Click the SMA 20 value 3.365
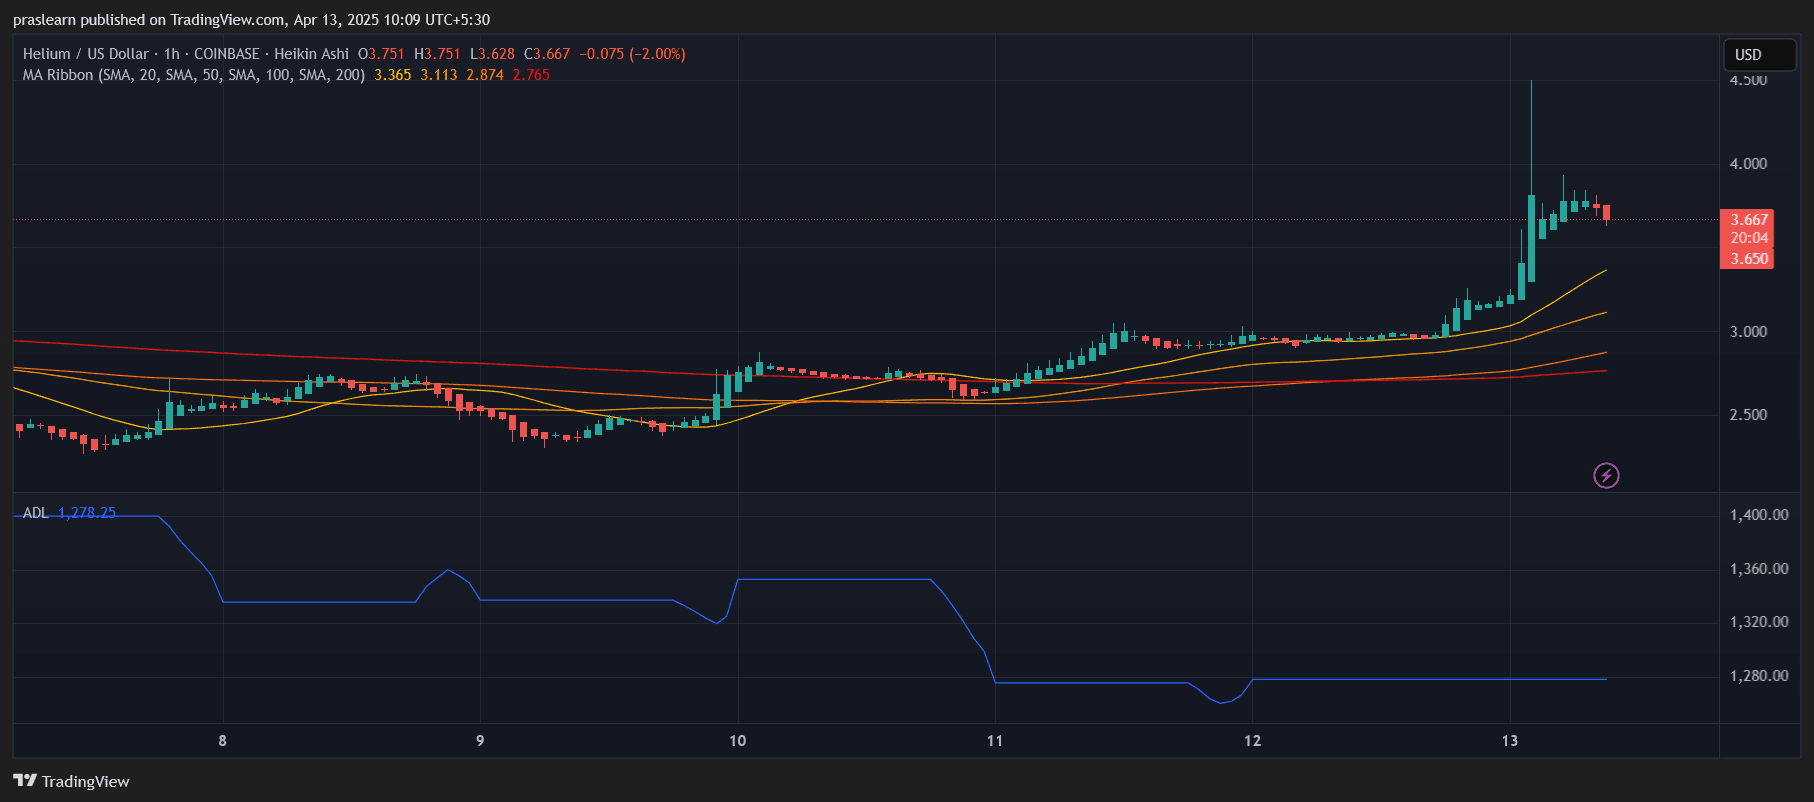 392,75
